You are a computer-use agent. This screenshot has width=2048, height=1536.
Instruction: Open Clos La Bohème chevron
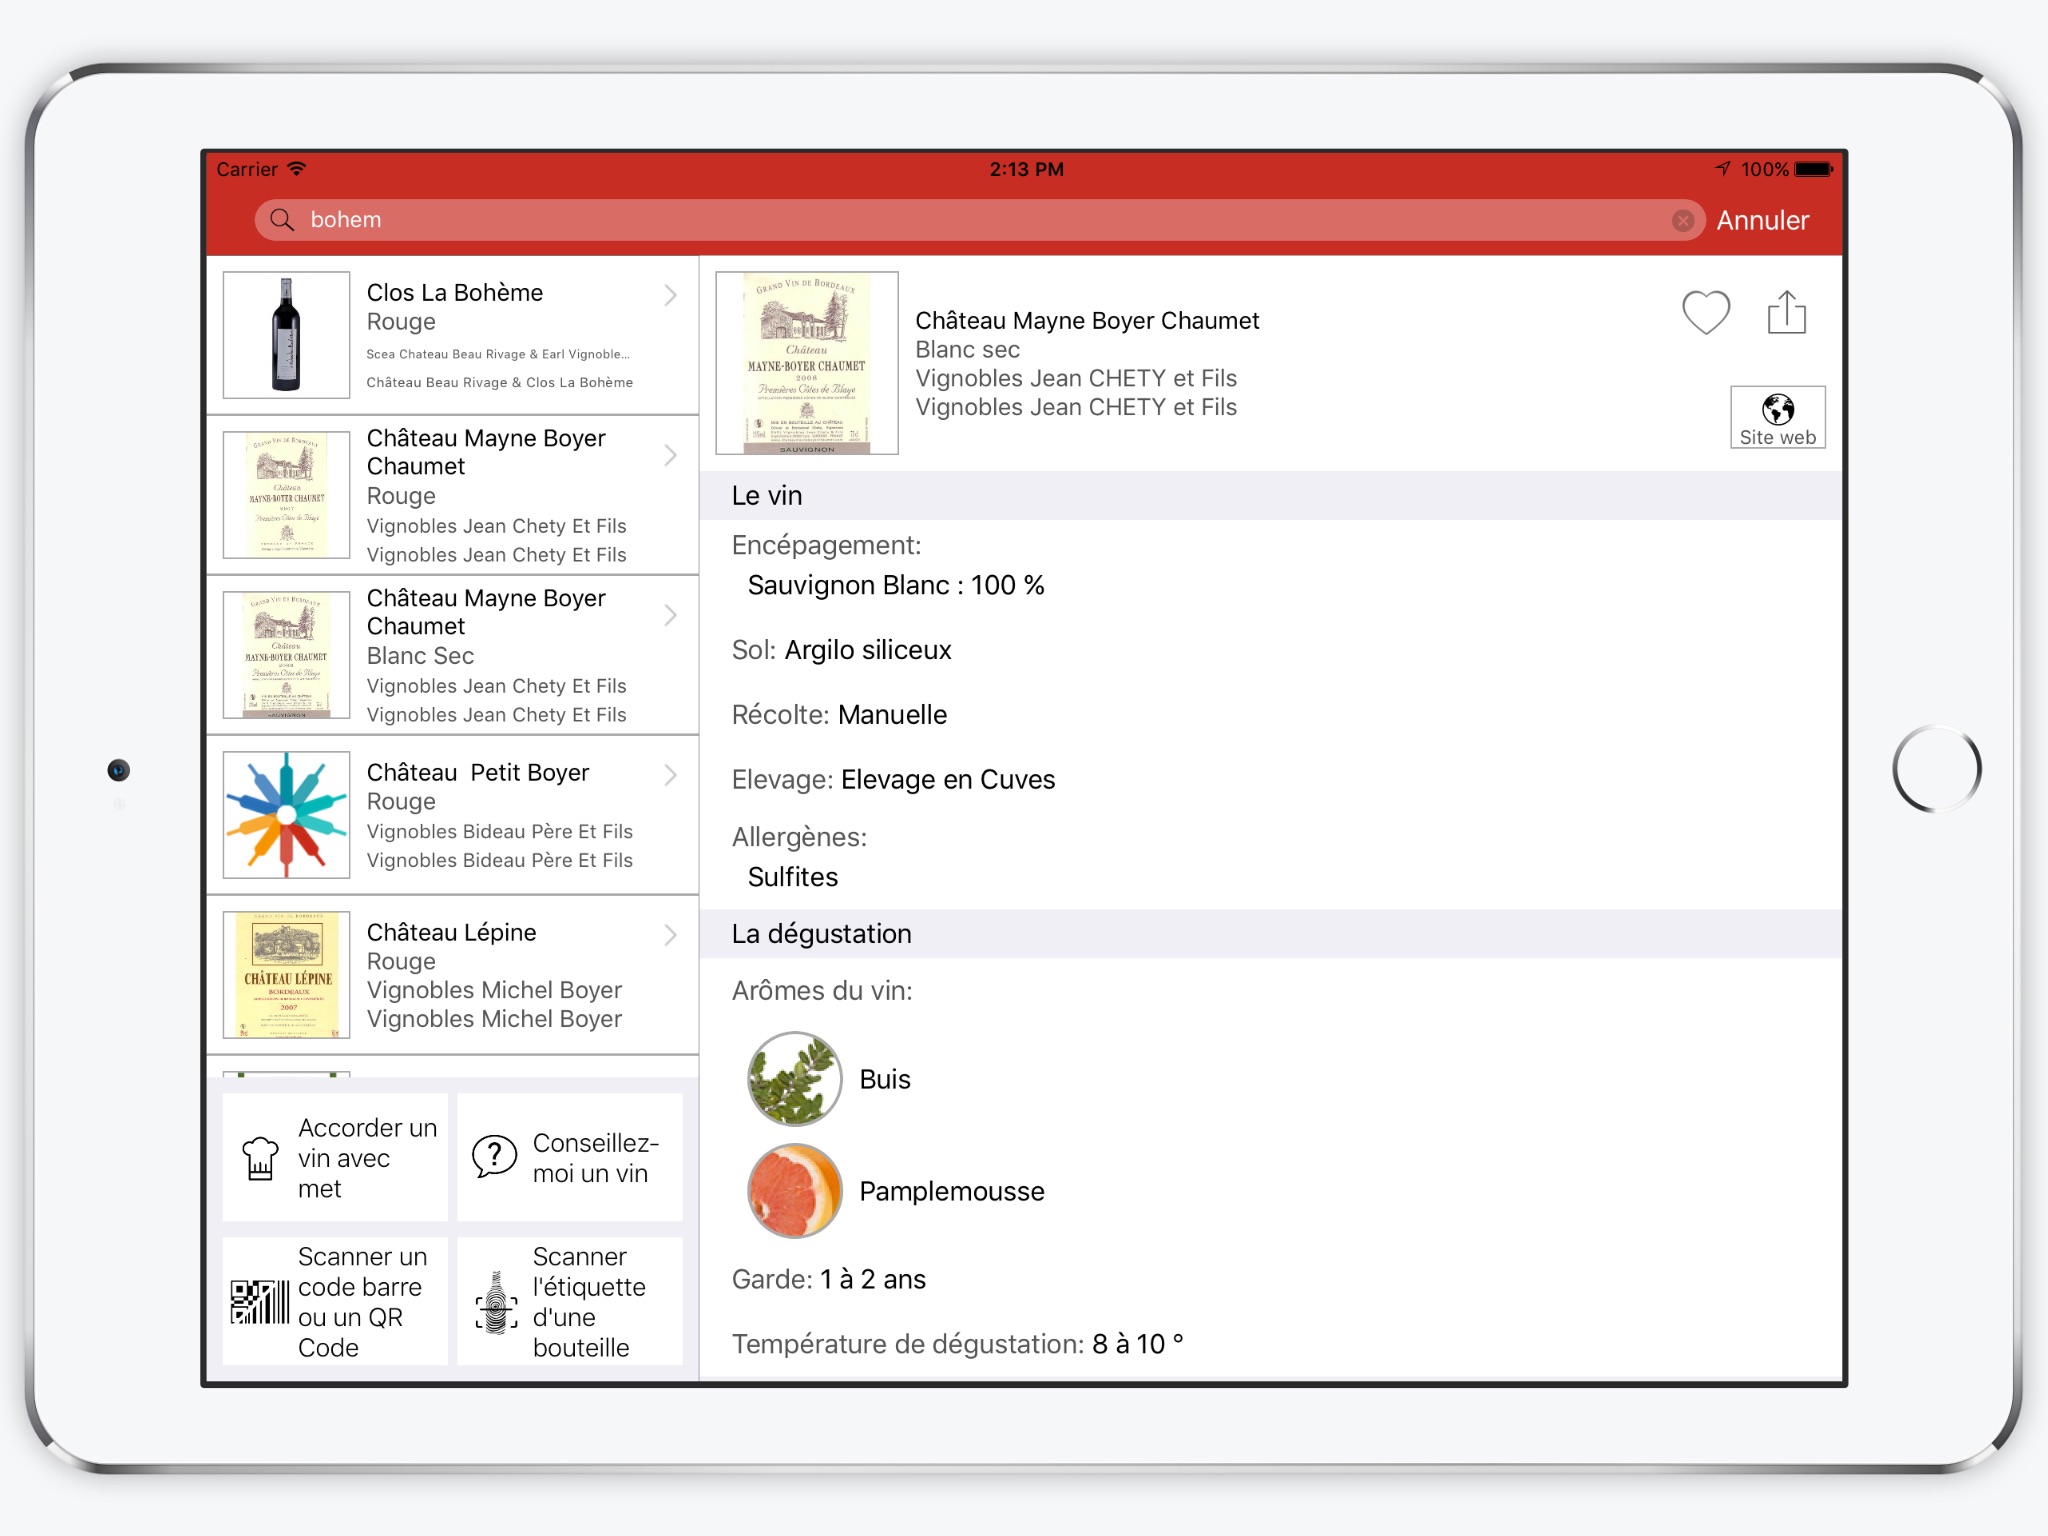click(x=670, y=295)
